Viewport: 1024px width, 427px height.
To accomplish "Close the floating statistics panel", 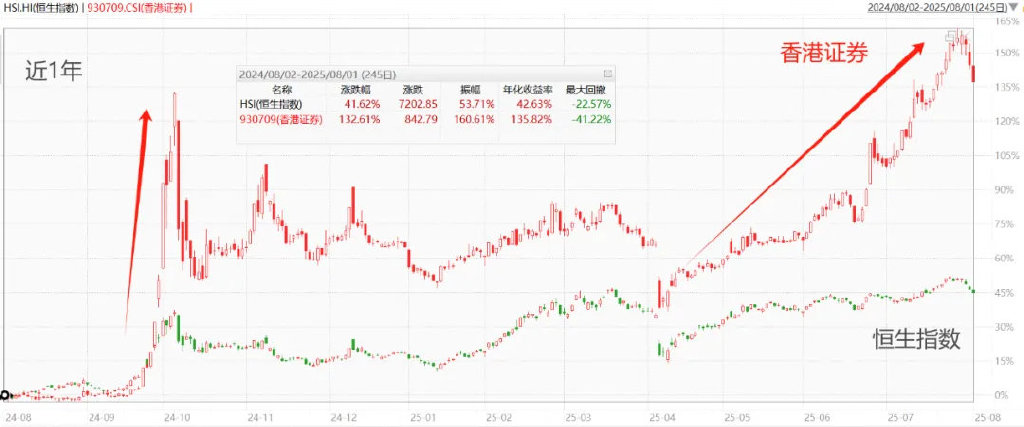I will (607, 74).
